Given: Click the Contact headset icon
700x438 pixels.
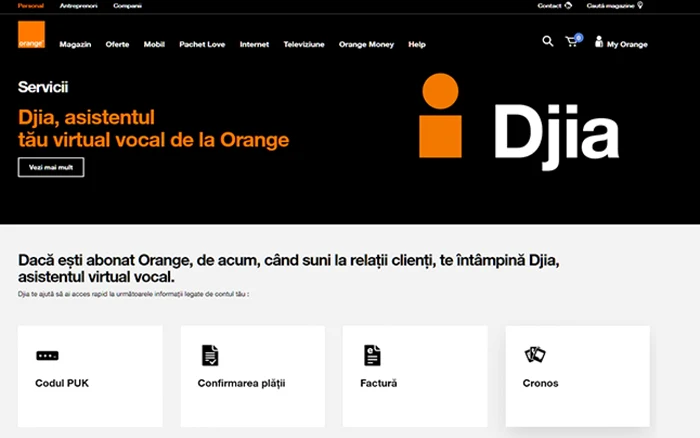Looking at the screenshot, I should point(568,5).
